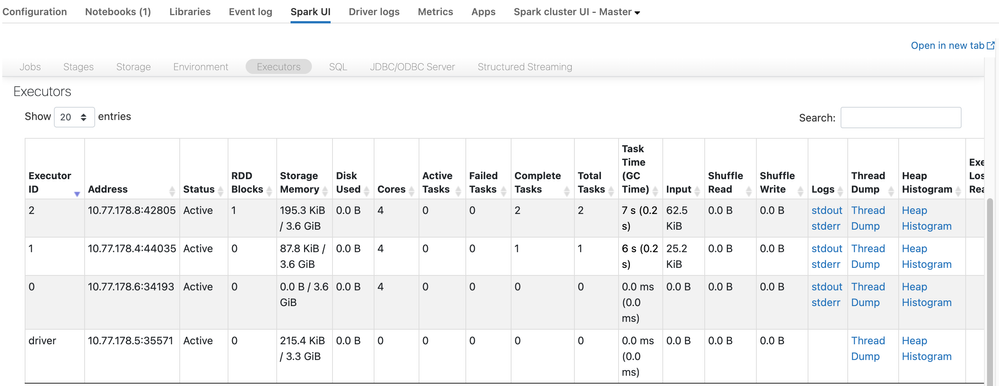Viewport: 999px width, 386px height.
Task: Switch to the Metrics tab
Action: (x=435, y=11)
